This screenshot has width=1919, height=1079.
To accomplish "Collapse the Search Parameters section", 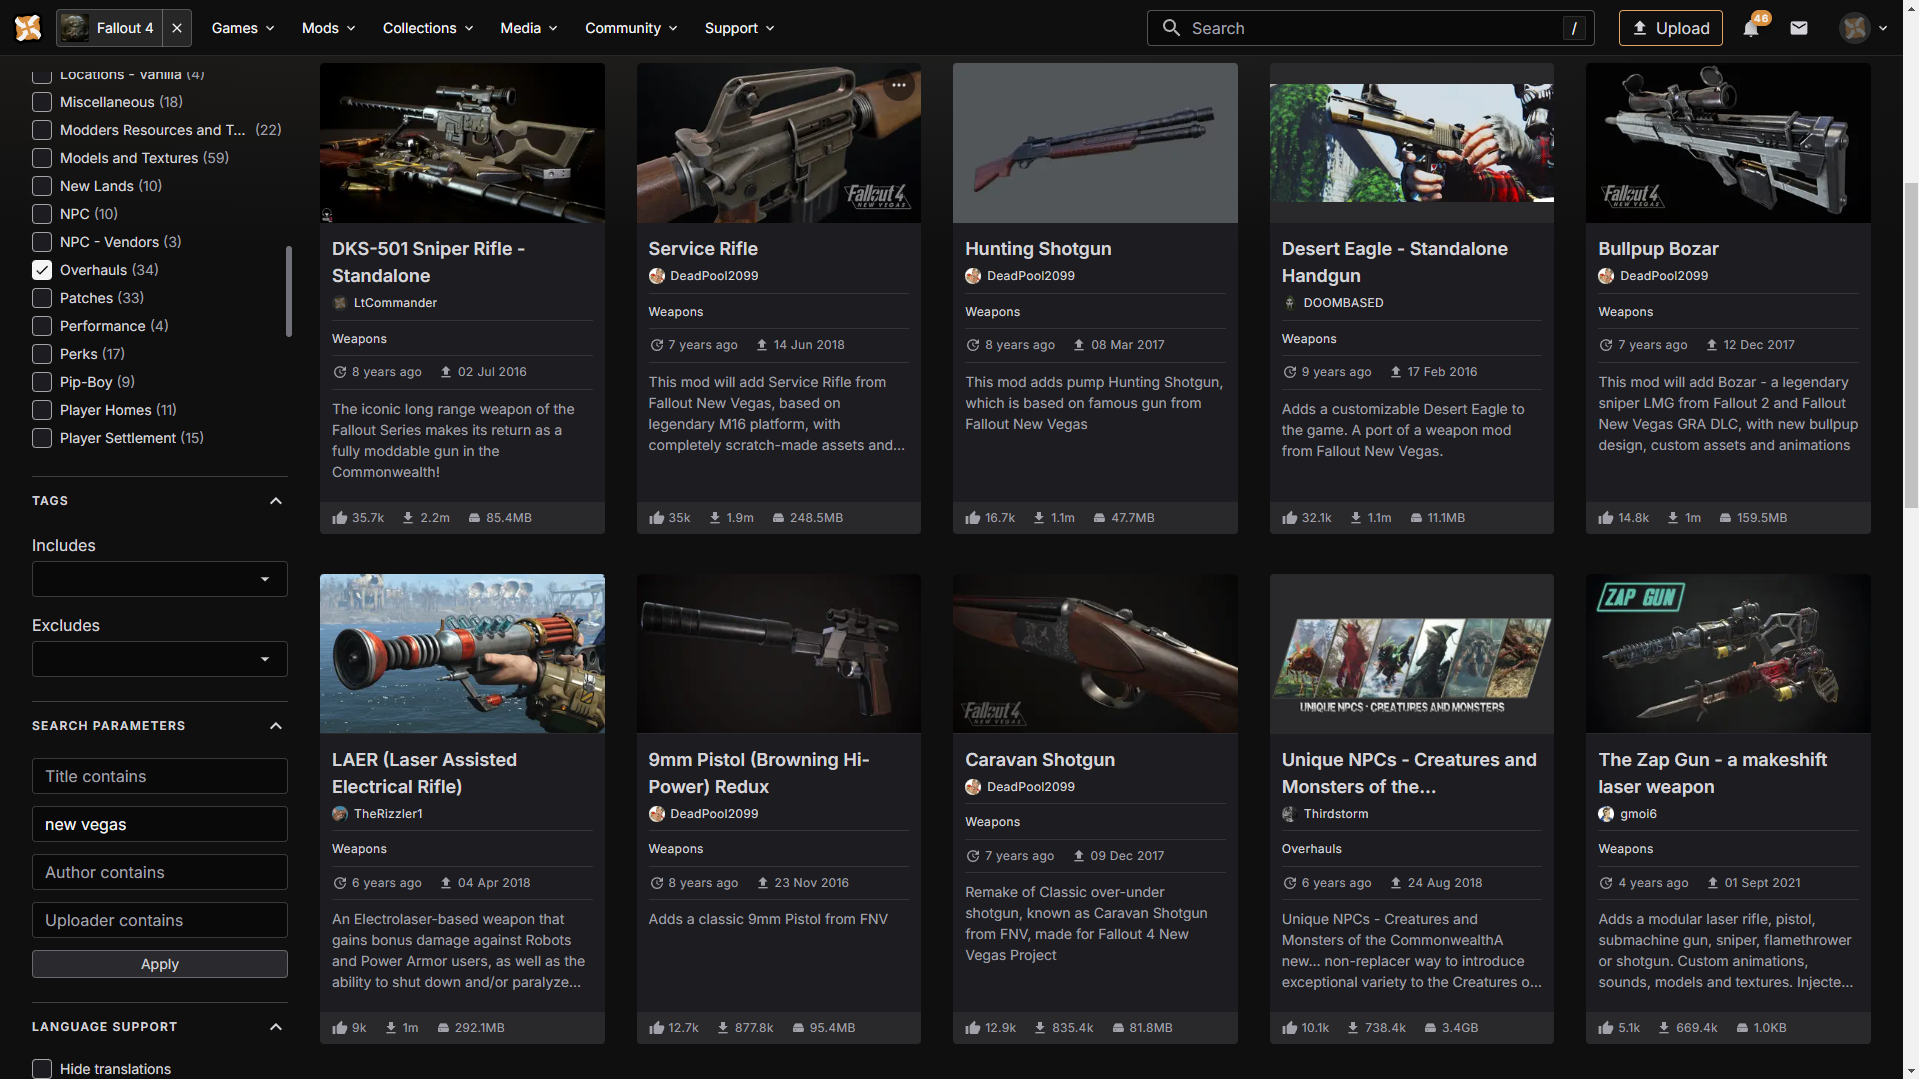I will pyautogui.click(x=276, y=726).
